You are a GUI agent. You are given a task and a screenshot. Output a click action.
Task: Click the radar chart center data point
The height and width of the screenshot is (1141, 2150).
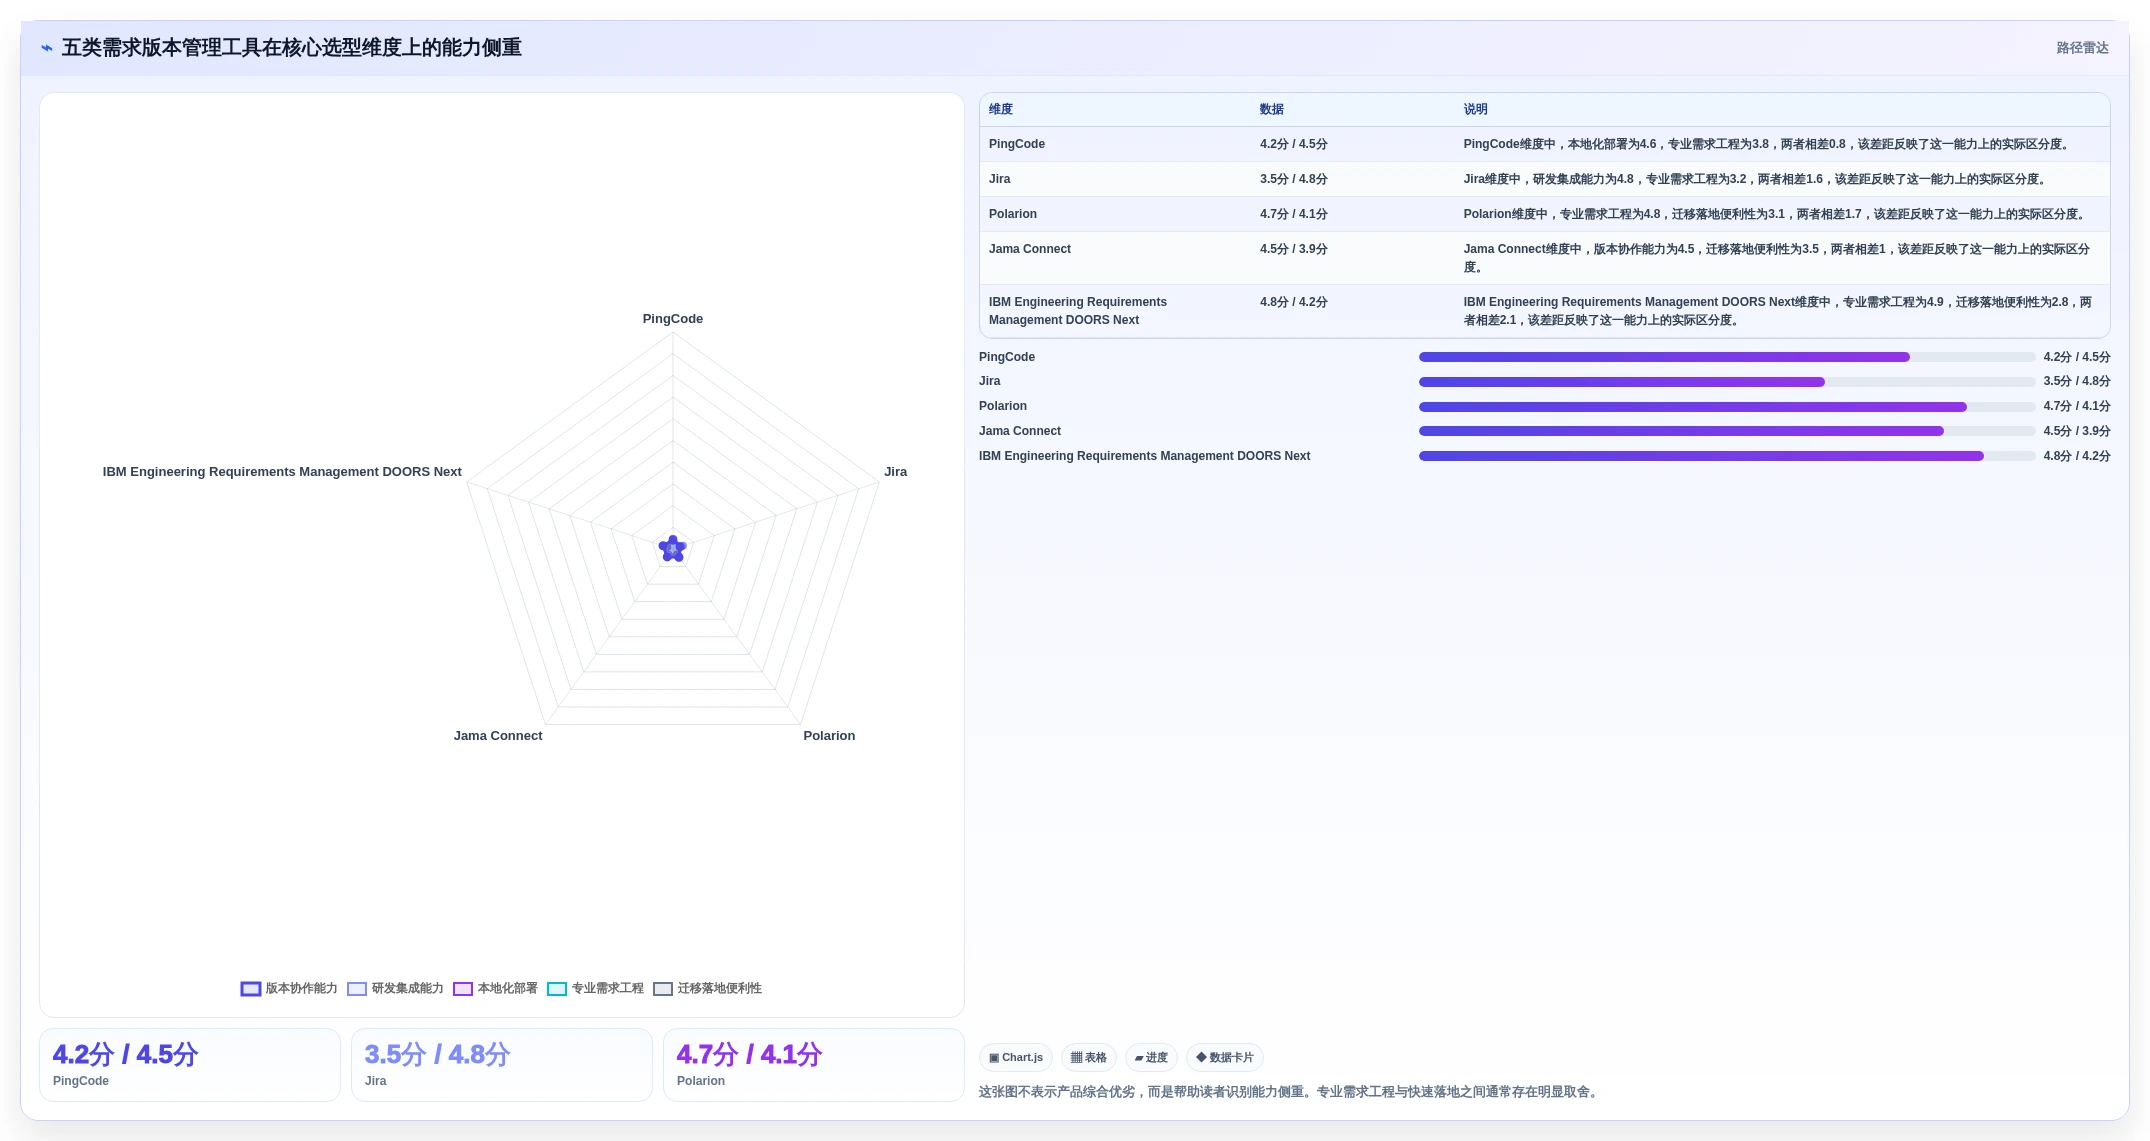pos(673,548)
